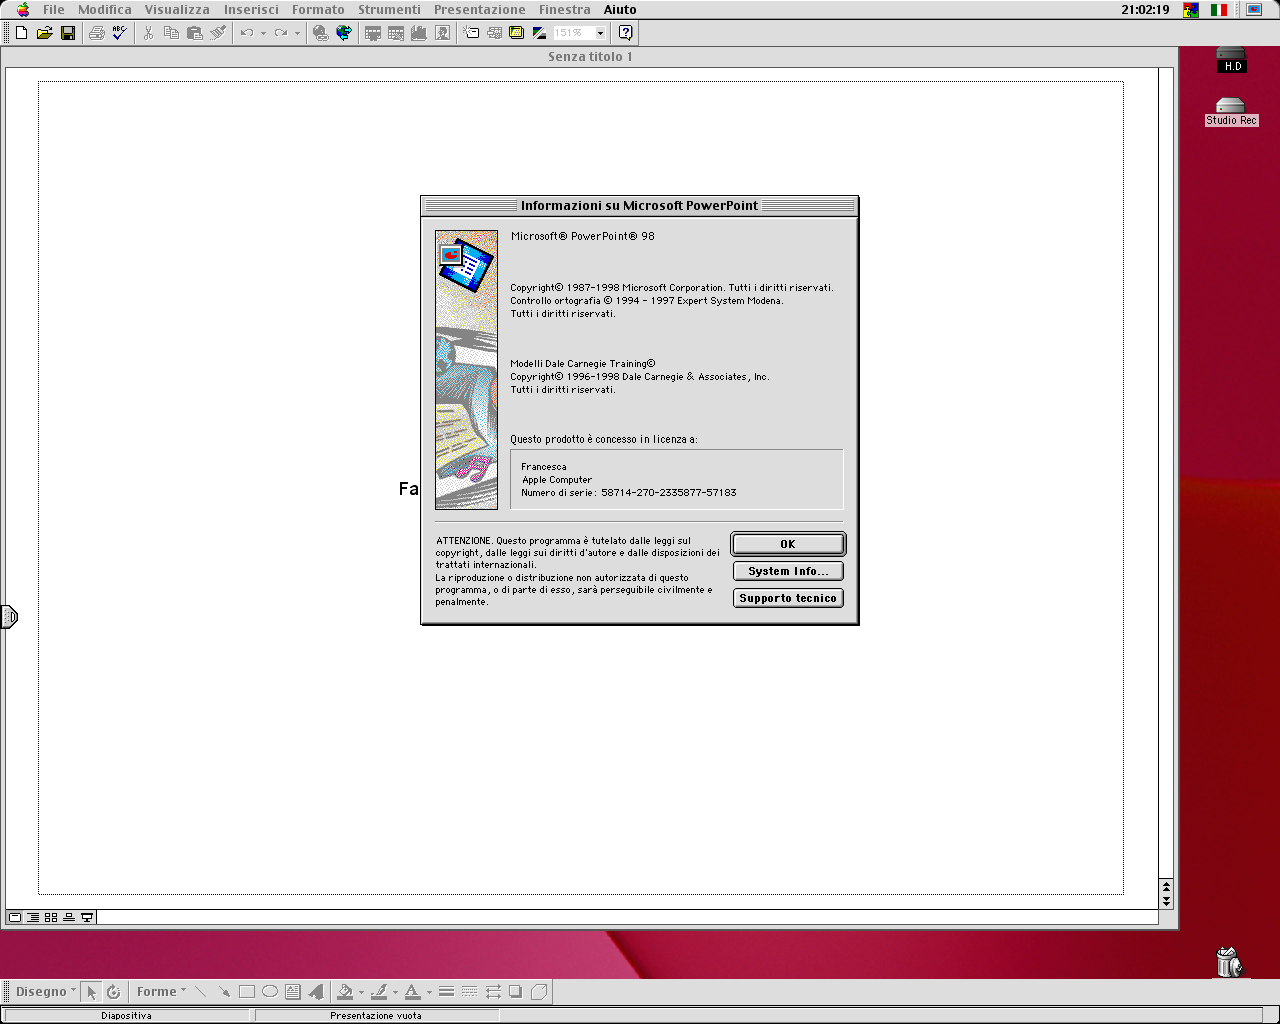The height and width of the screenshot is (1024, 1280).
Task: Click the Insert Table icon
Action: (x=372, y=33)
